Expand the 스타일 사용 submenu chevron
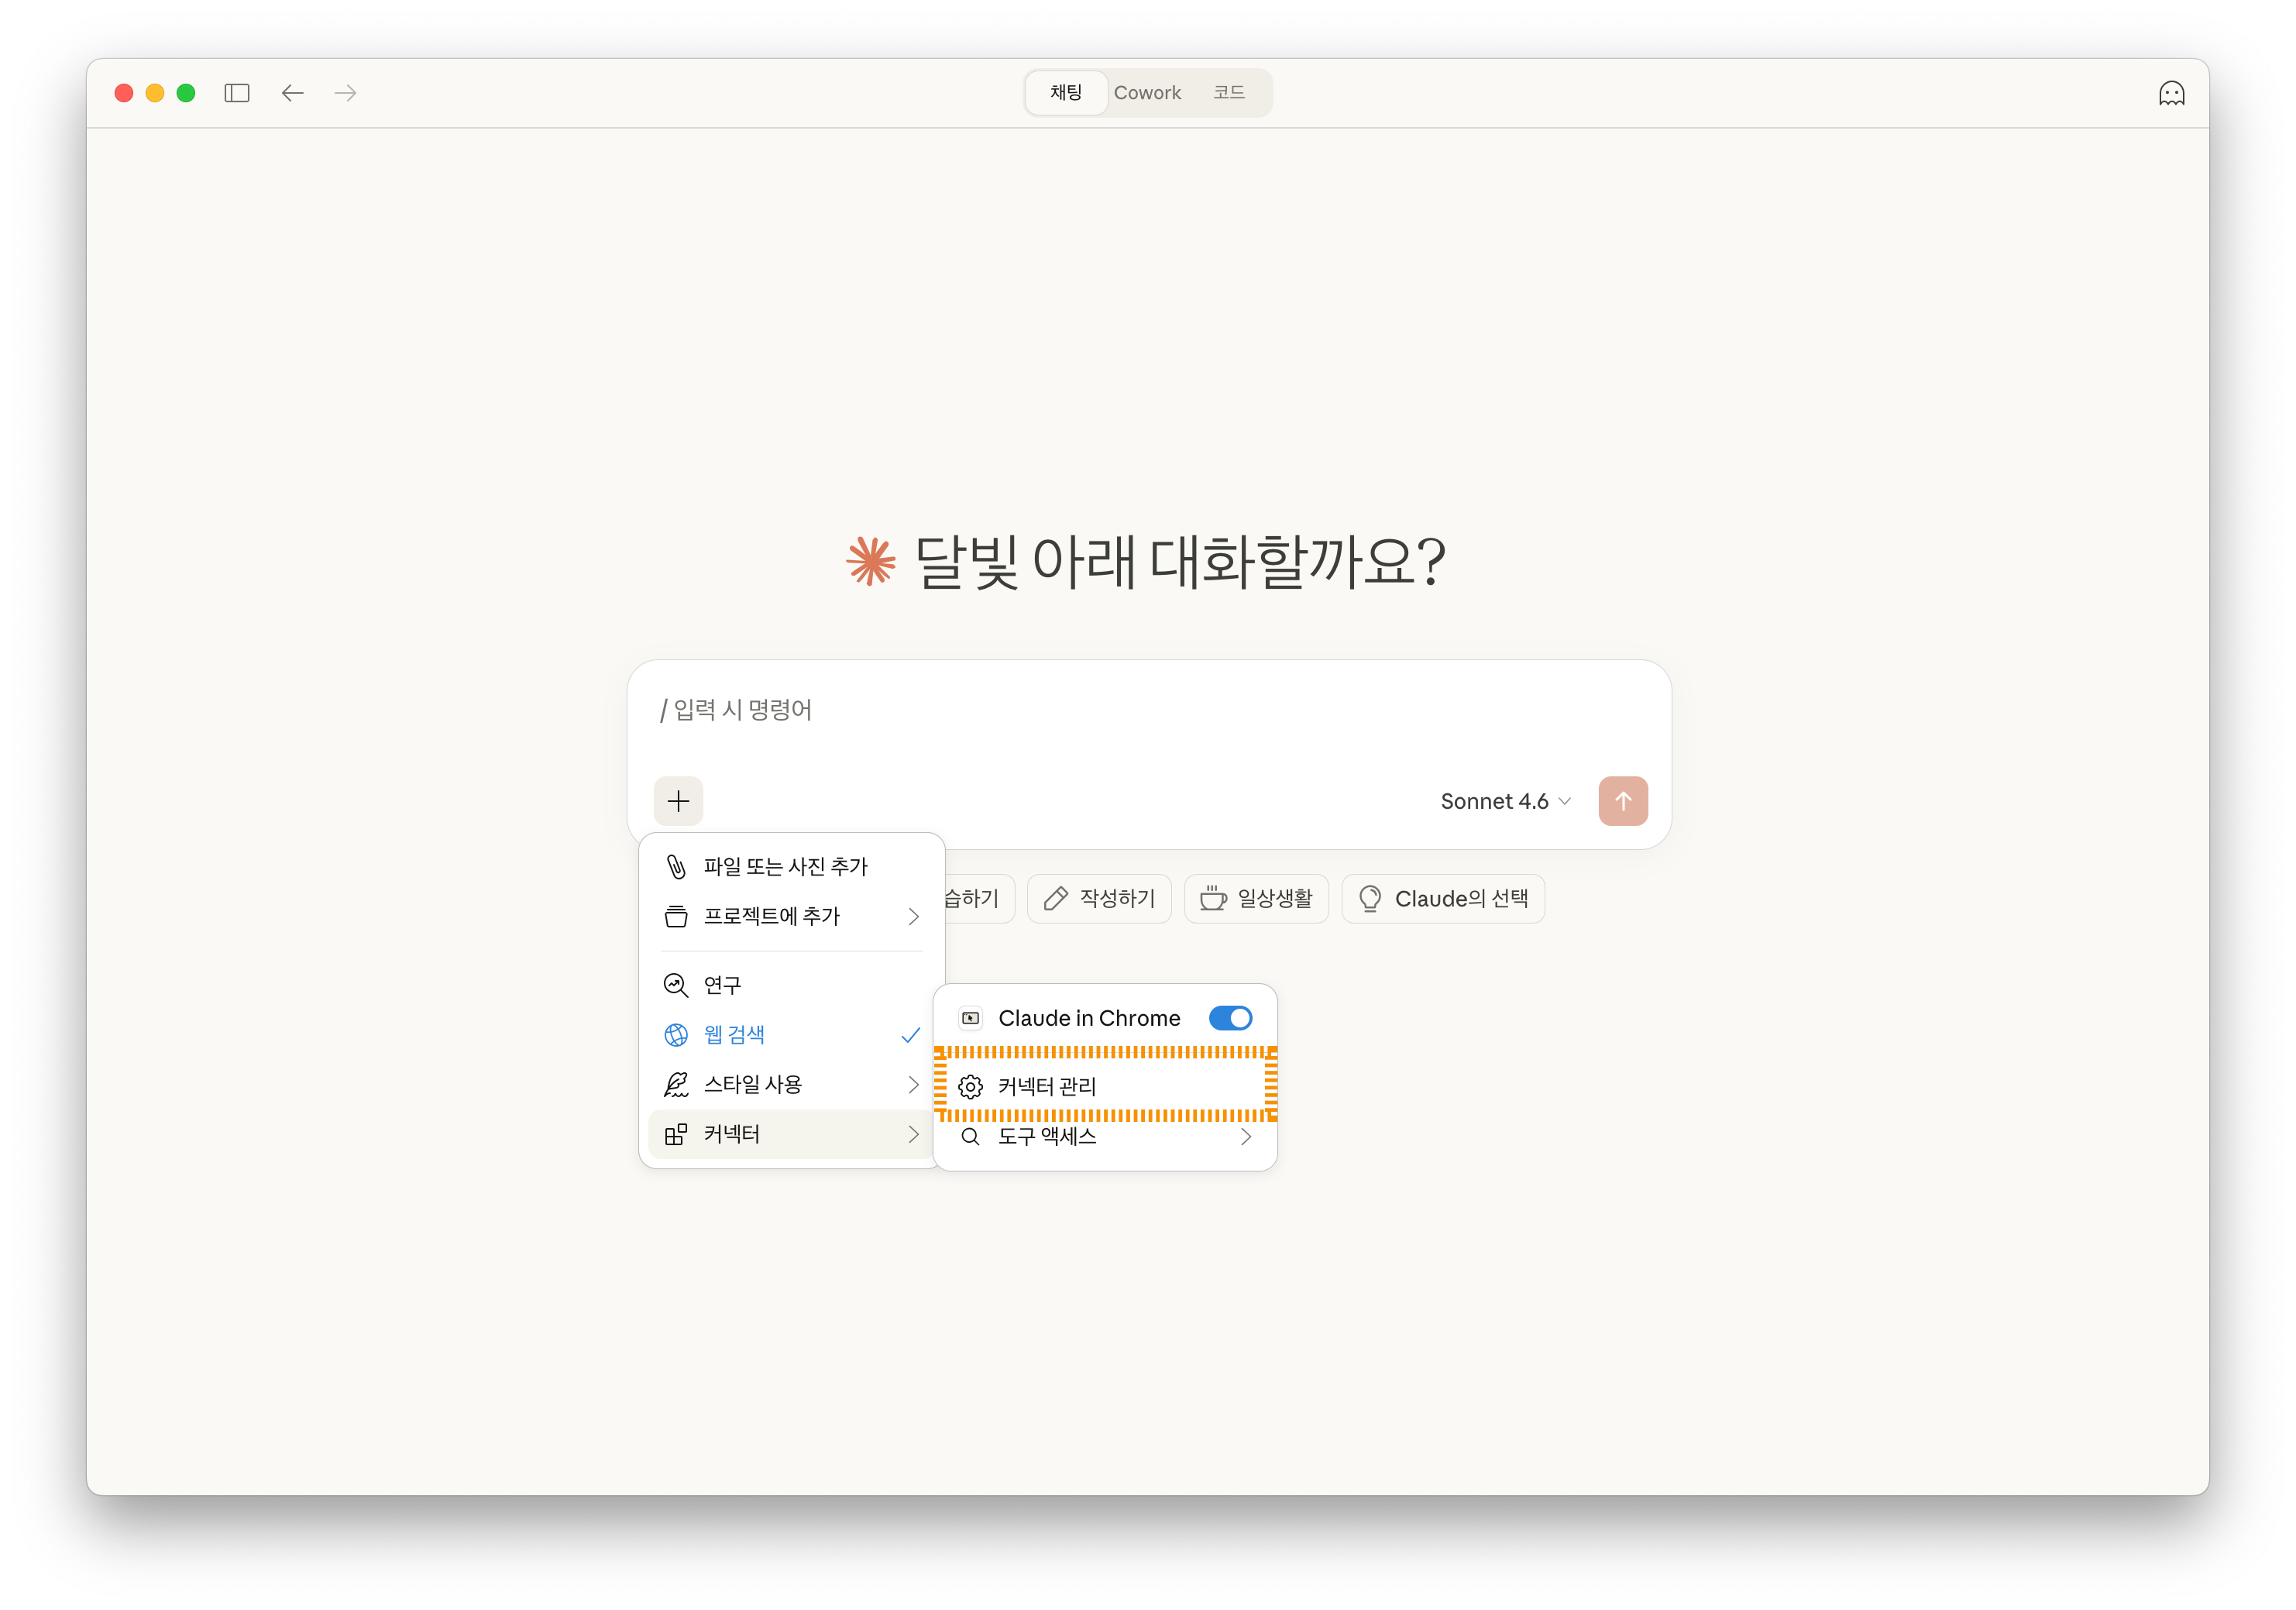The height and width of the screenshot is (1610, 2296). pos(912,1084)
